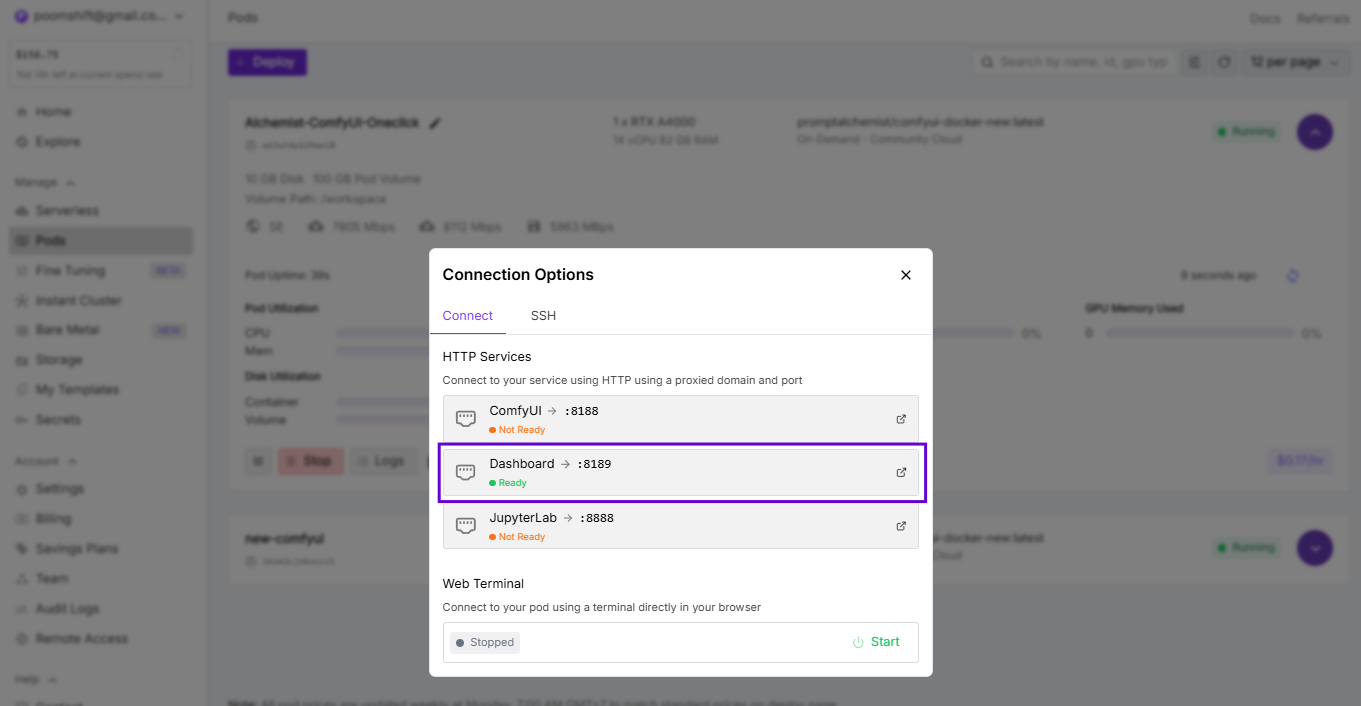Open the account email dropdown
The width and height of the screenshot is (1361, 706).
(x=100, y=17)
